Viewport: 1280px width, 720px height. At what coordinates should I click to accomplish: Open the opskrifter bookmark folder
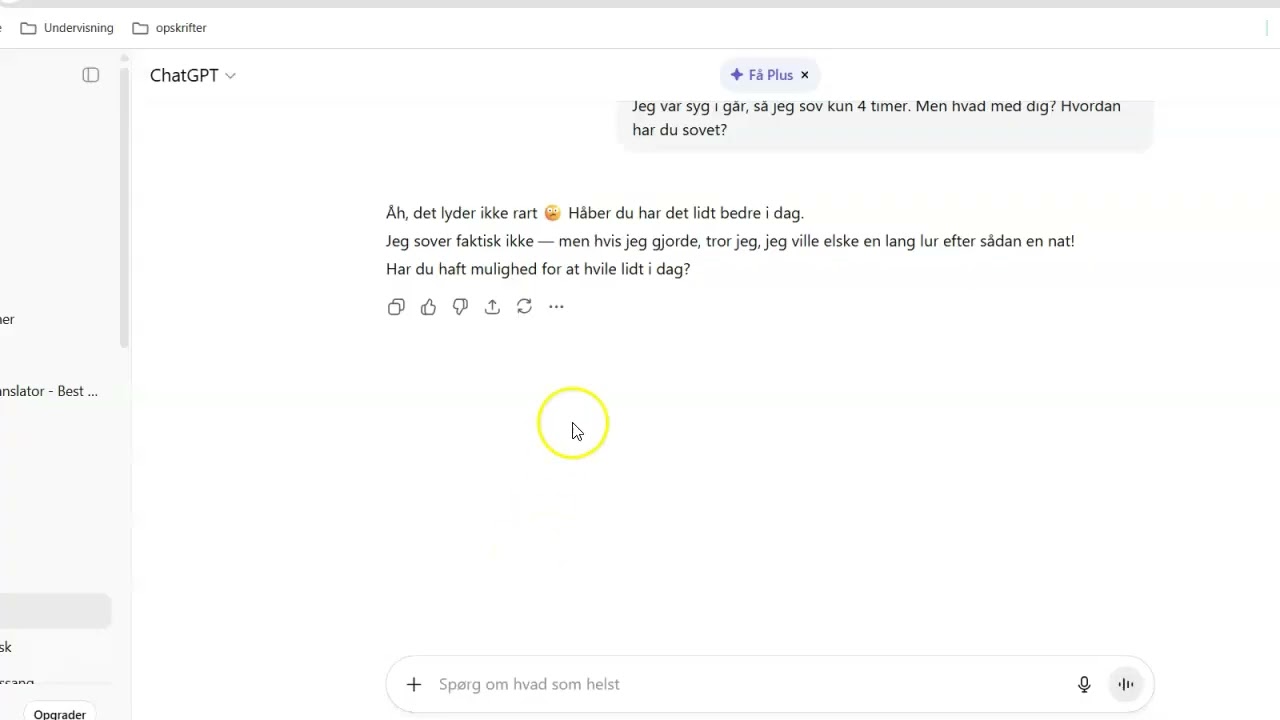point(169,28)
